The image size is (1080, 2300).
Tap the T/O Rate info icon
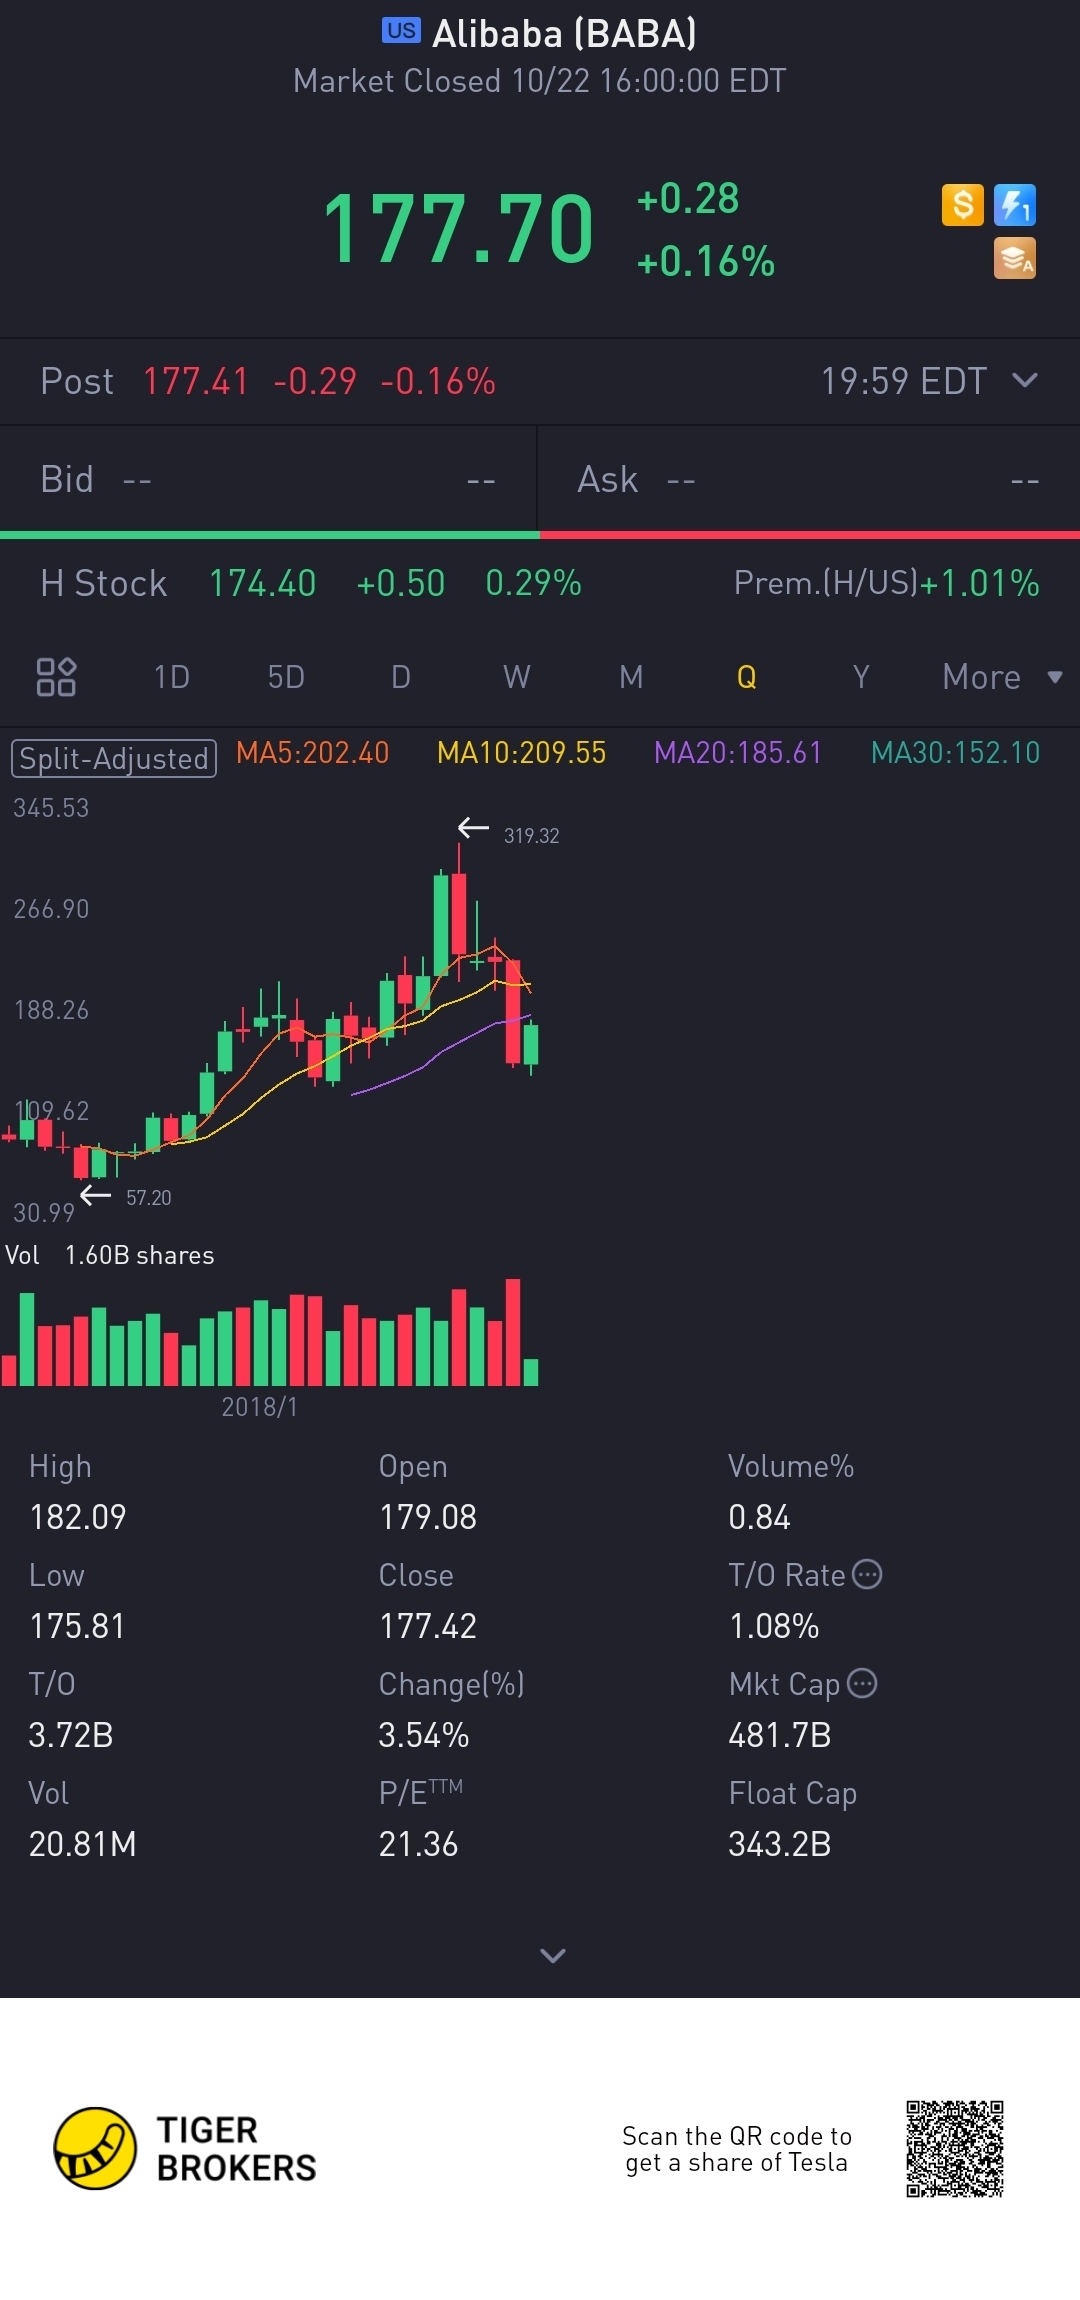pos(867,1574)
